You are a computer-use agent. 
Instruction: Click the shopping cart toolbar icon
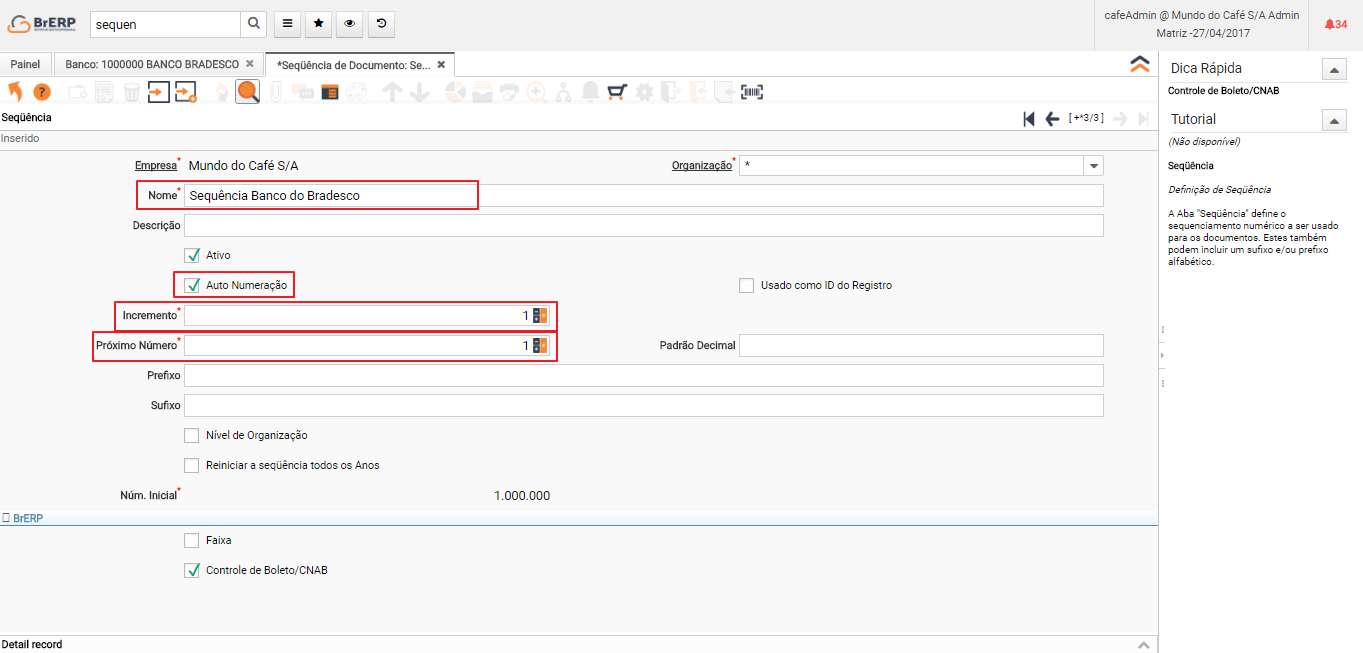point(617,92)
